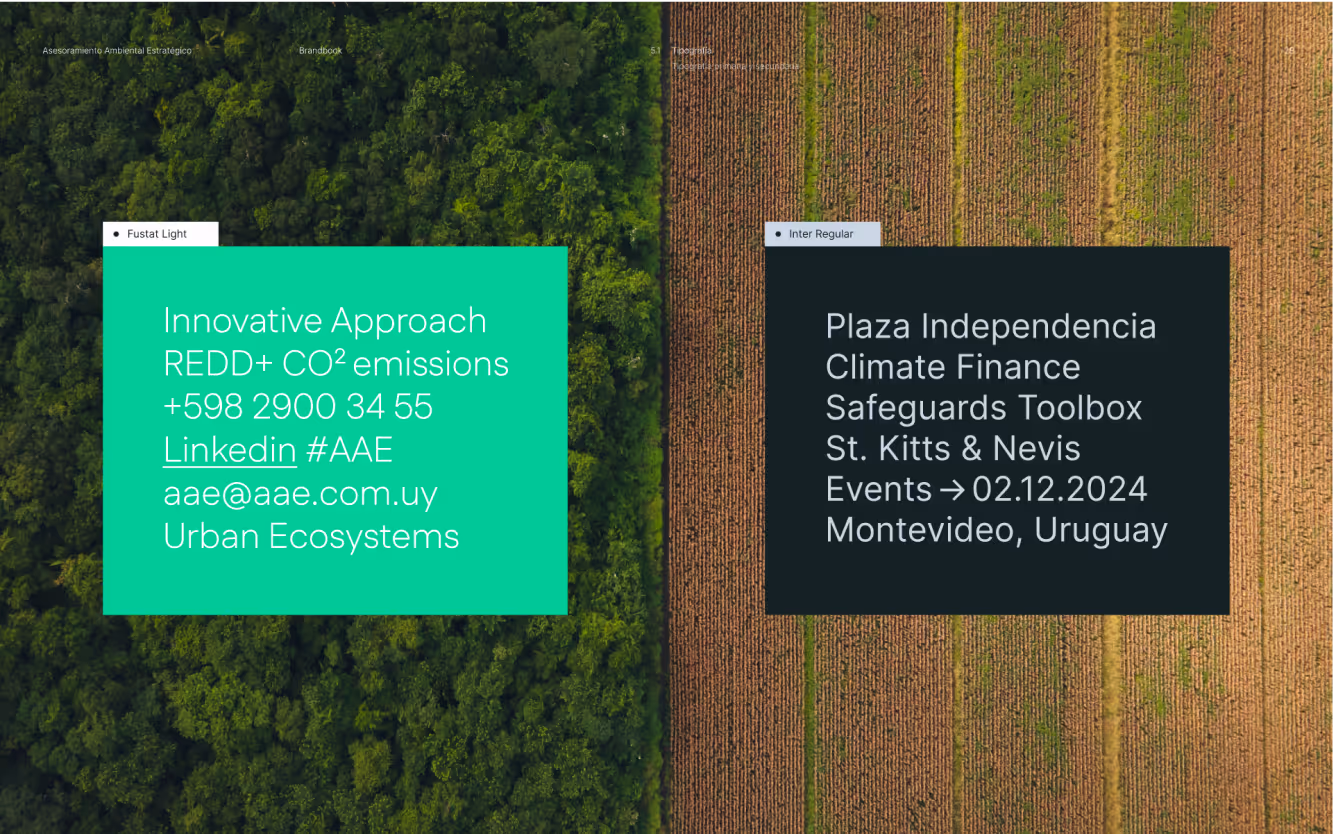Click the arrow icon between Events and the date

(952, 490)
